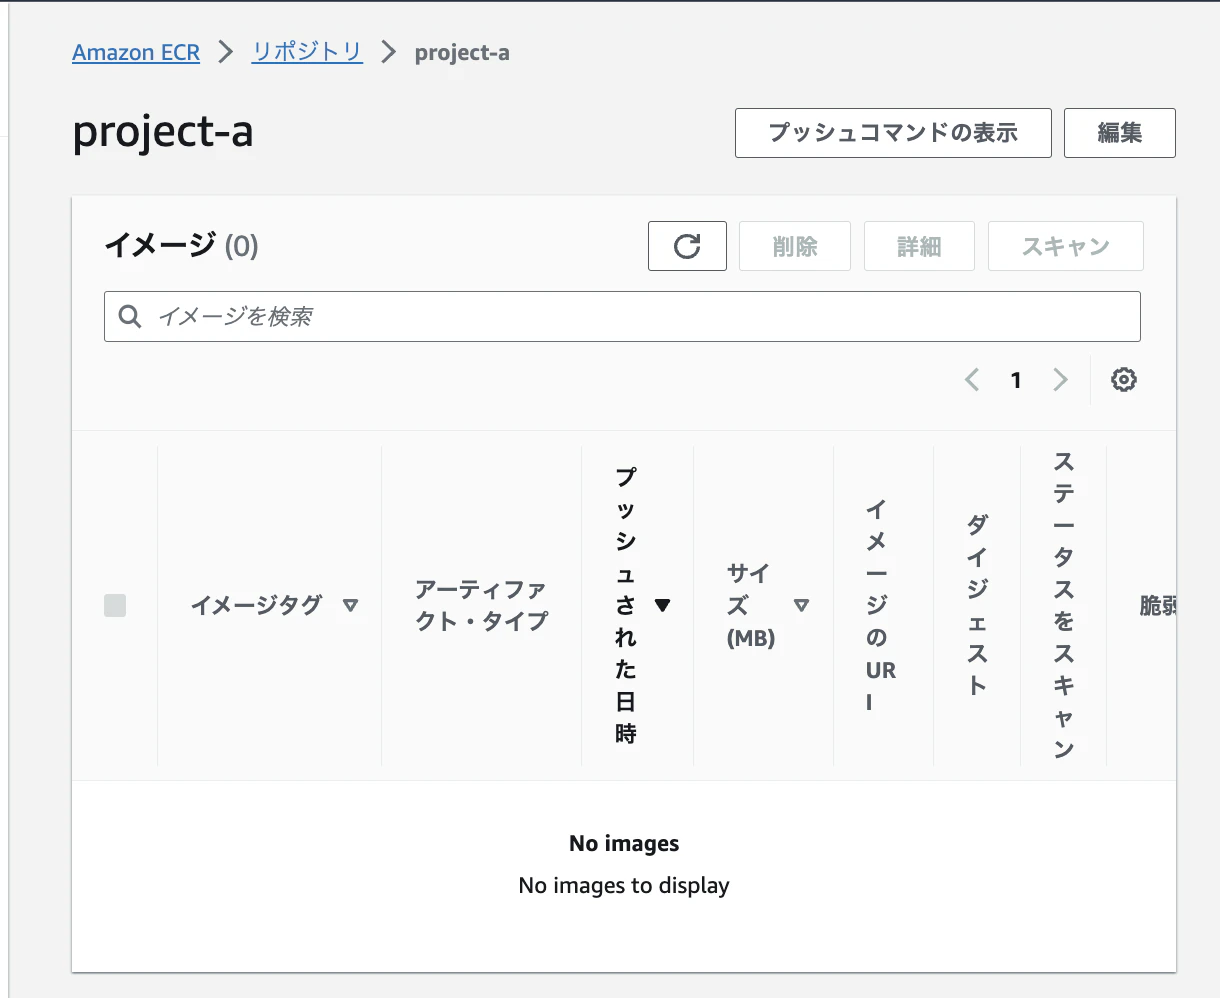Screen dimensions: 1220x998
Task: Click the アーティファクト・タイプ column header
Action: (482, 605)
